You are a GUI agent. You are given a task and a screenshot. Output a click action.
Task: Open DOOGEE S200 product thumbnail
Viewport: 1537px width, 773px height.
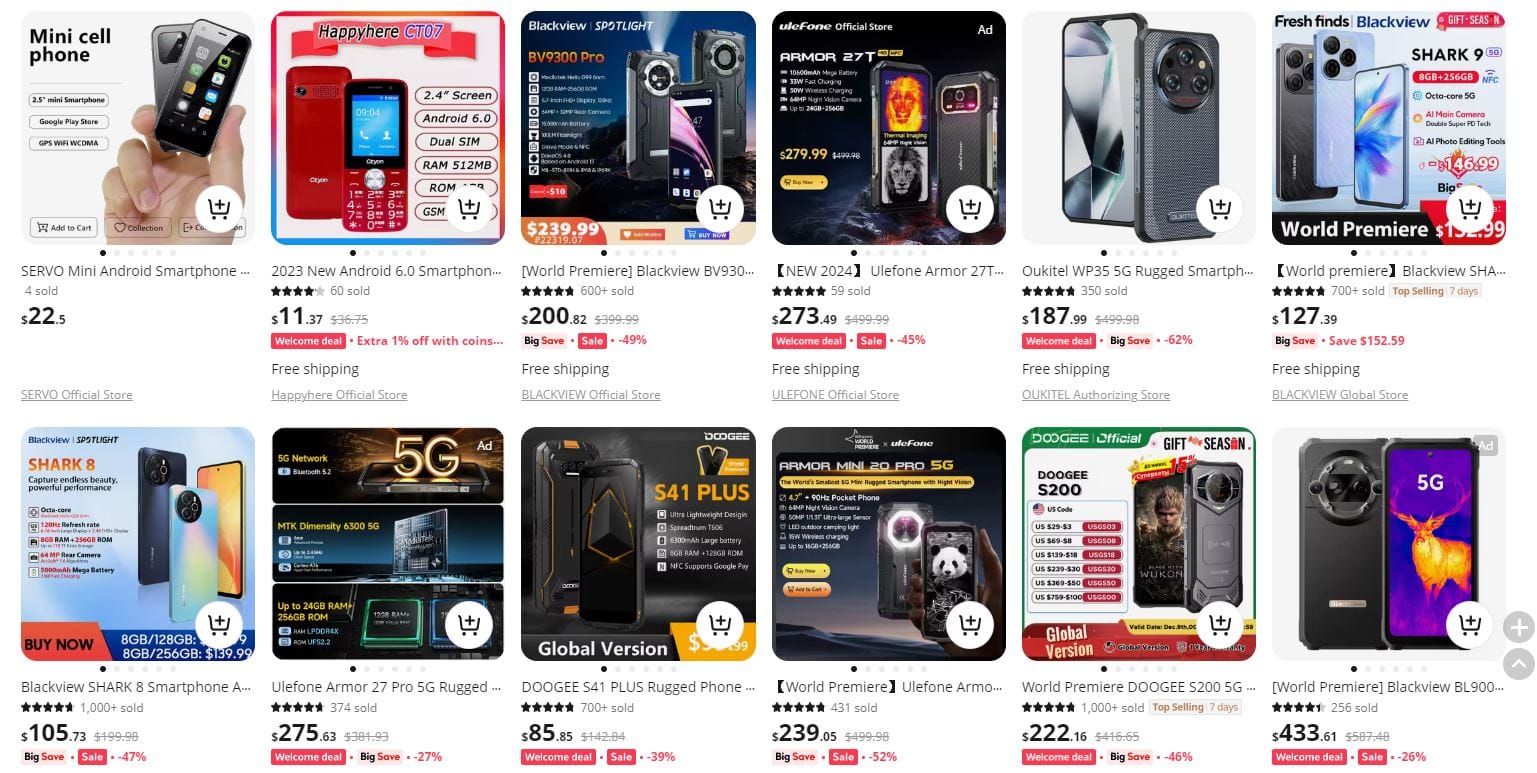click(x=1139, y=544)
